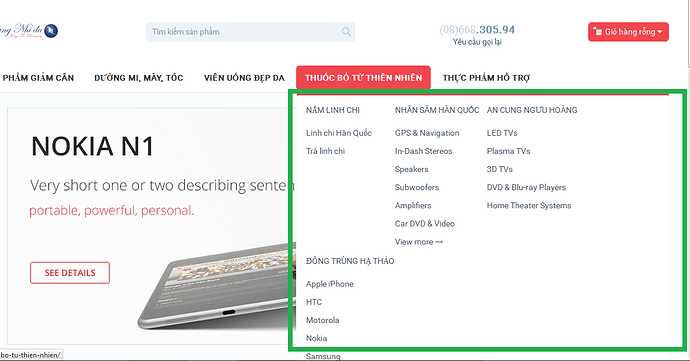Focus the product search field
Screen dimensions: 690x361
[x=250, y=32]
